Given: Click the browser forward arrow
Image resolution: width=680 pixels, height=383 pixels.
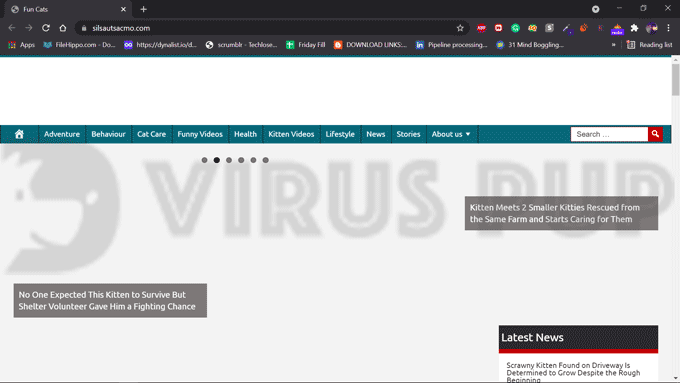Looking at the screenshot, I should click(29, 28).
